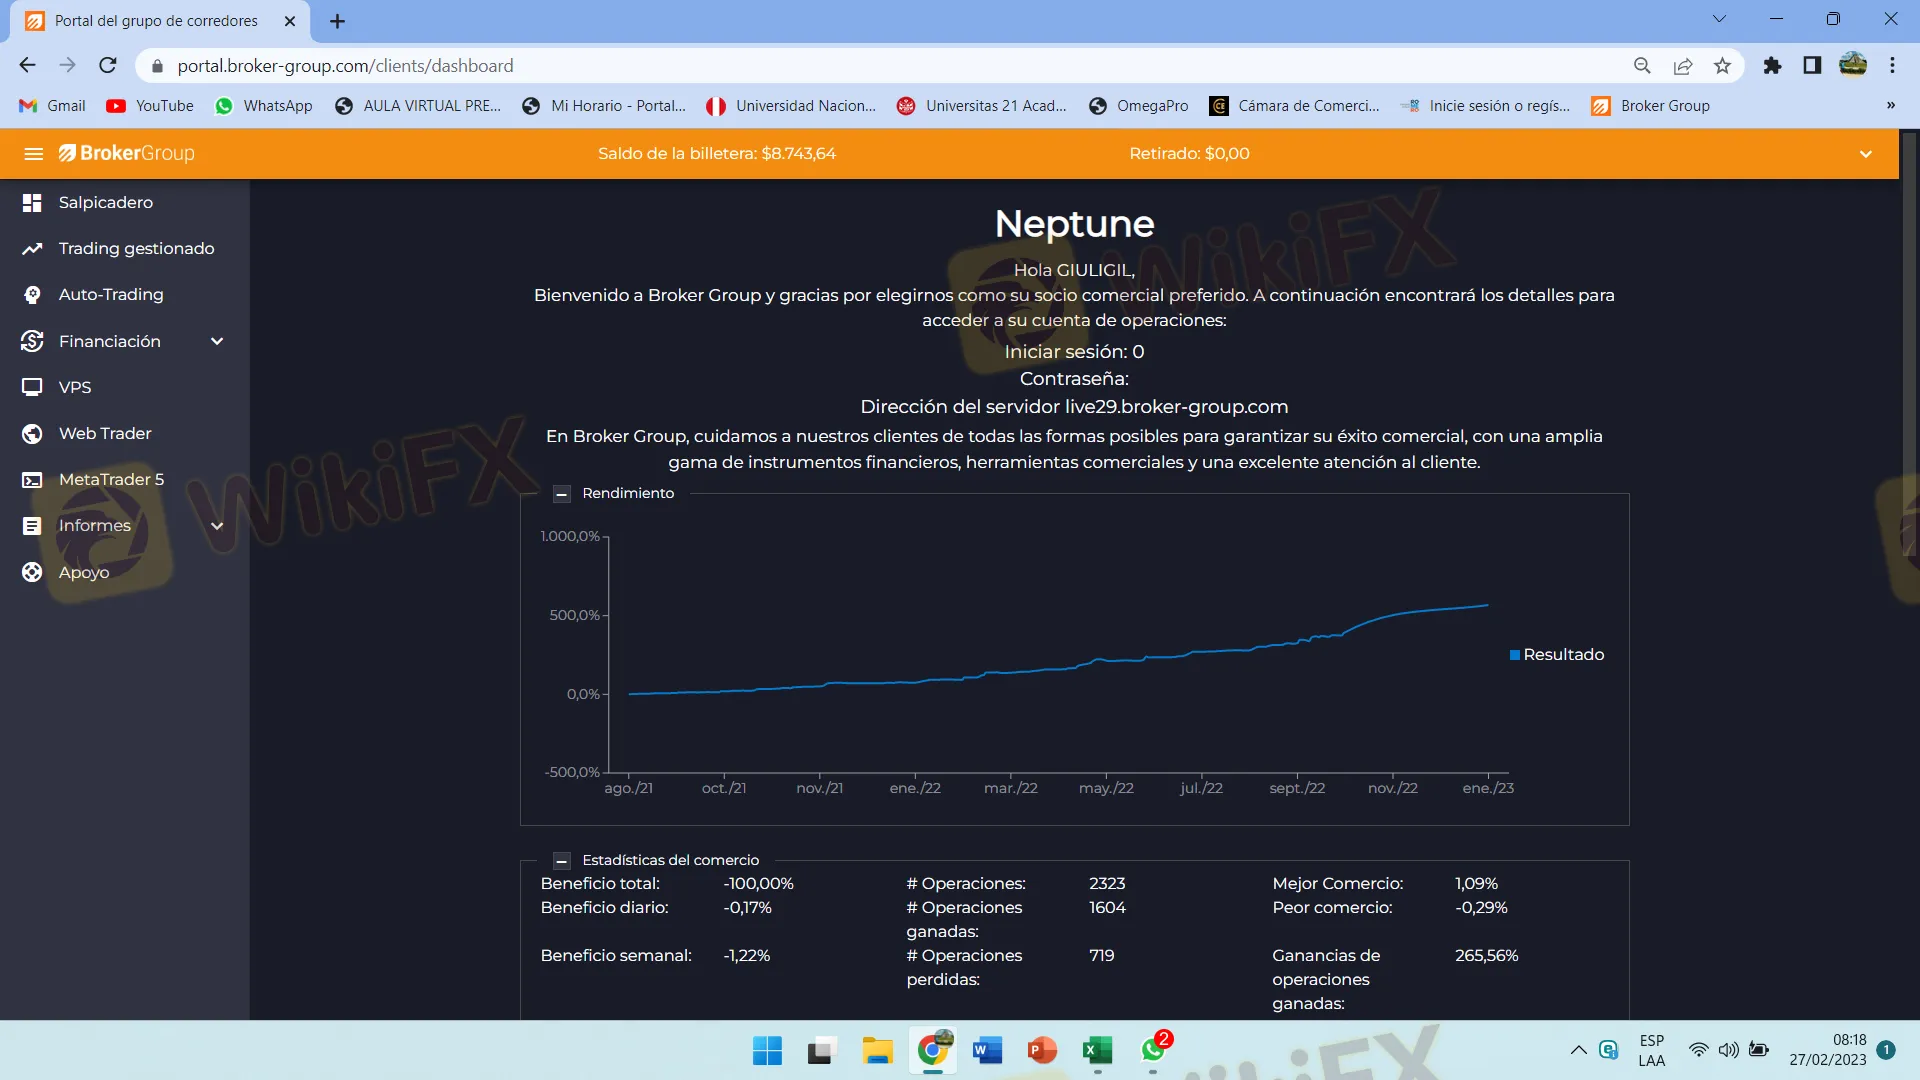Viewport: 1920px width, 1080px height.
Task: Open WhatsApp bookmark
Action: pos(264,106)
